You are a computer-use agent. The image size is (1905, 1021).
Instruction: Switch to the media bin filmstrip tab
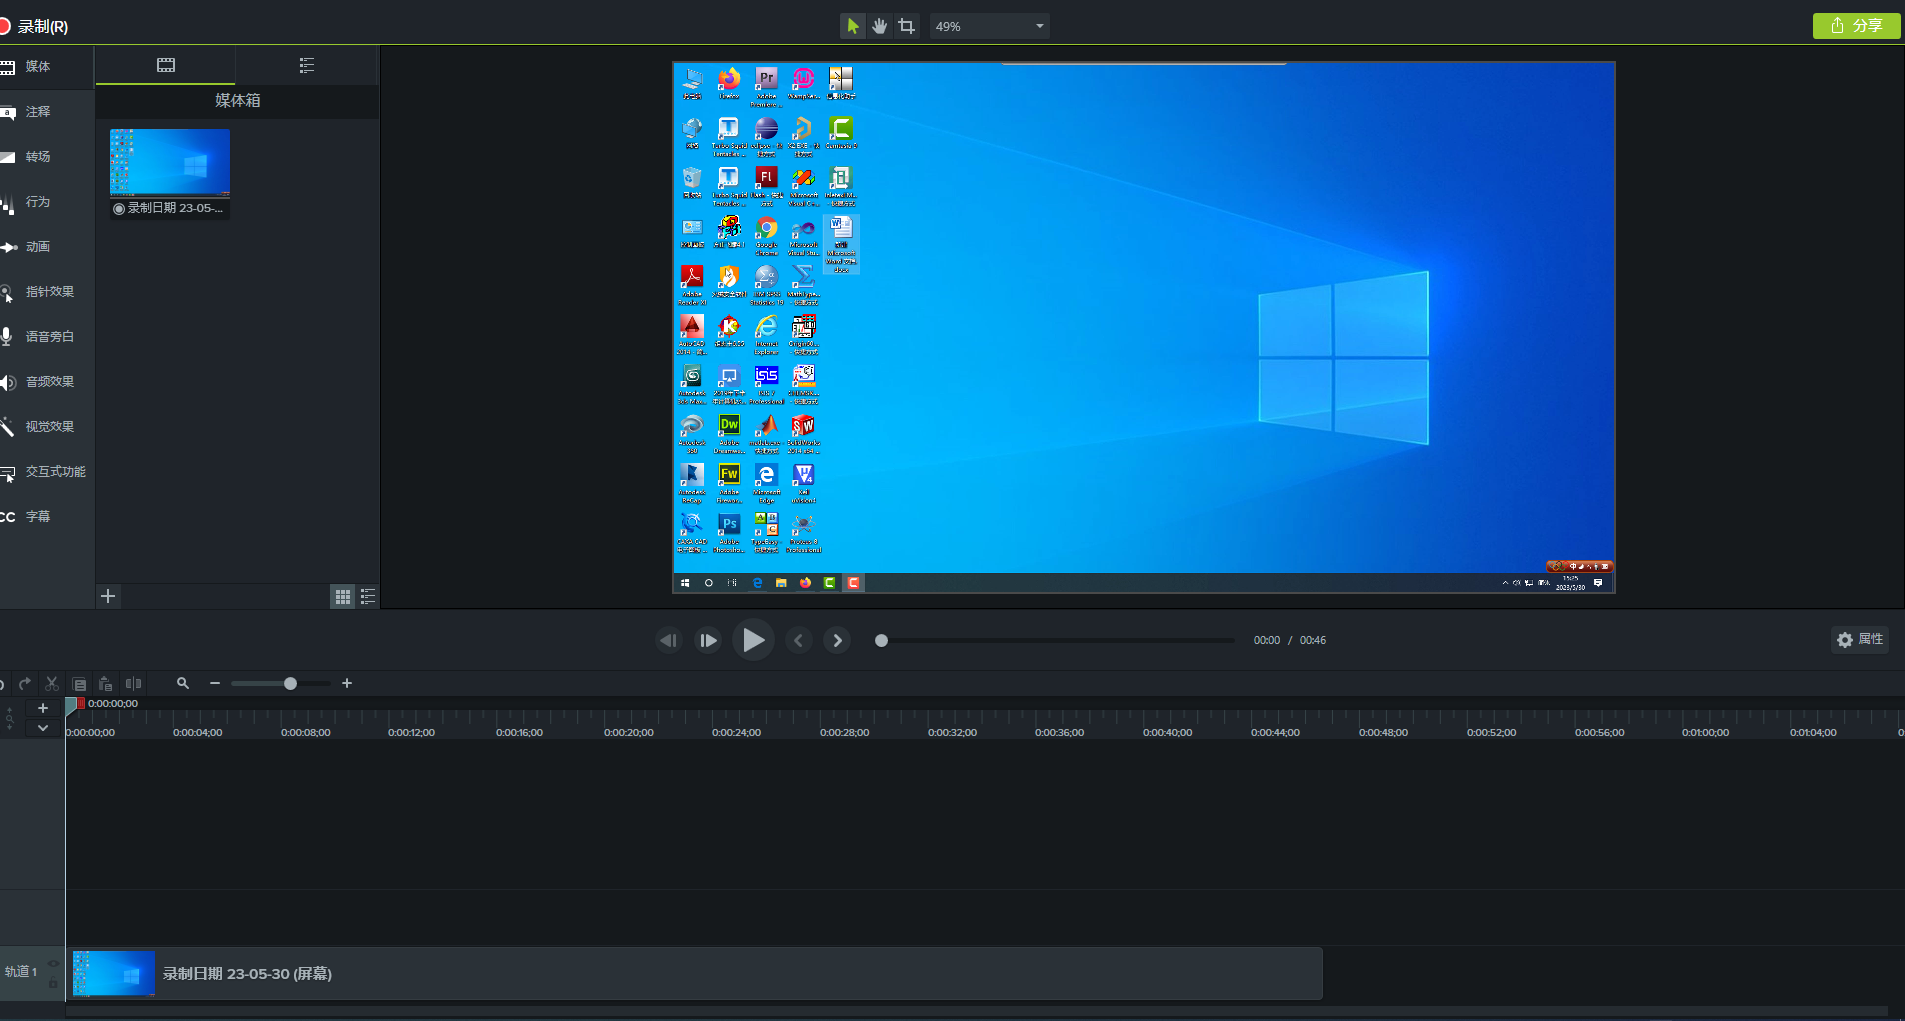[166, 65]
